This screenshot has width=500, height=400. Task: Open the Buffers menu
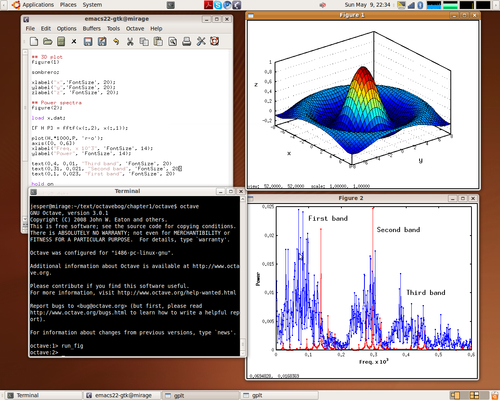tap(92, 29)
